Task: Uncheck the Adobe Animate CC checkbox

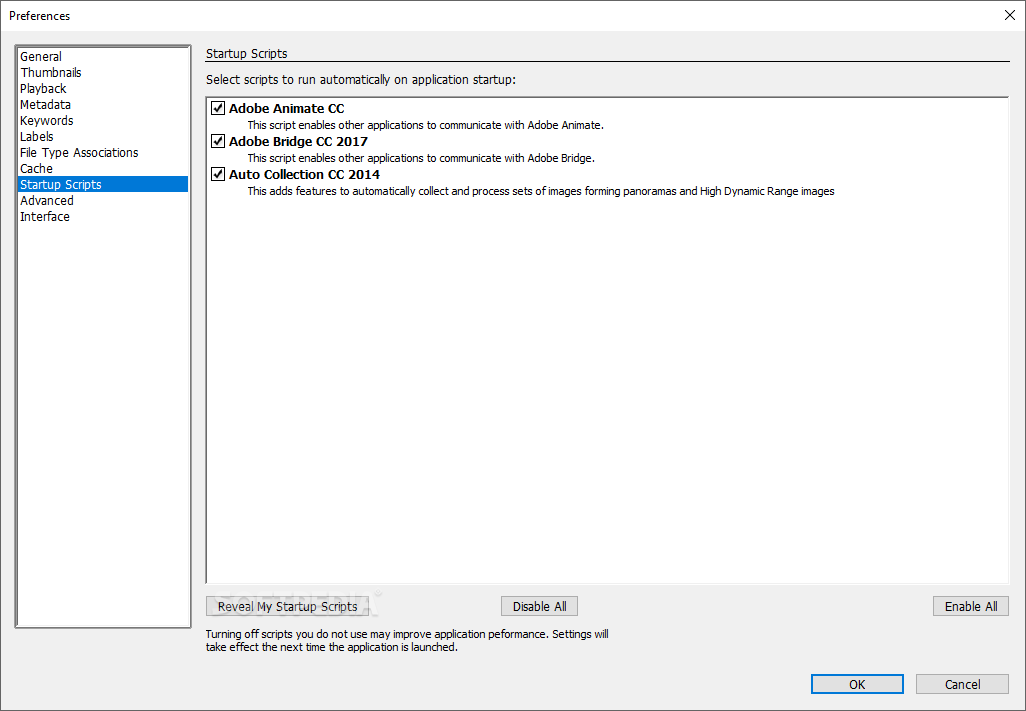Action: coord(218,108)
